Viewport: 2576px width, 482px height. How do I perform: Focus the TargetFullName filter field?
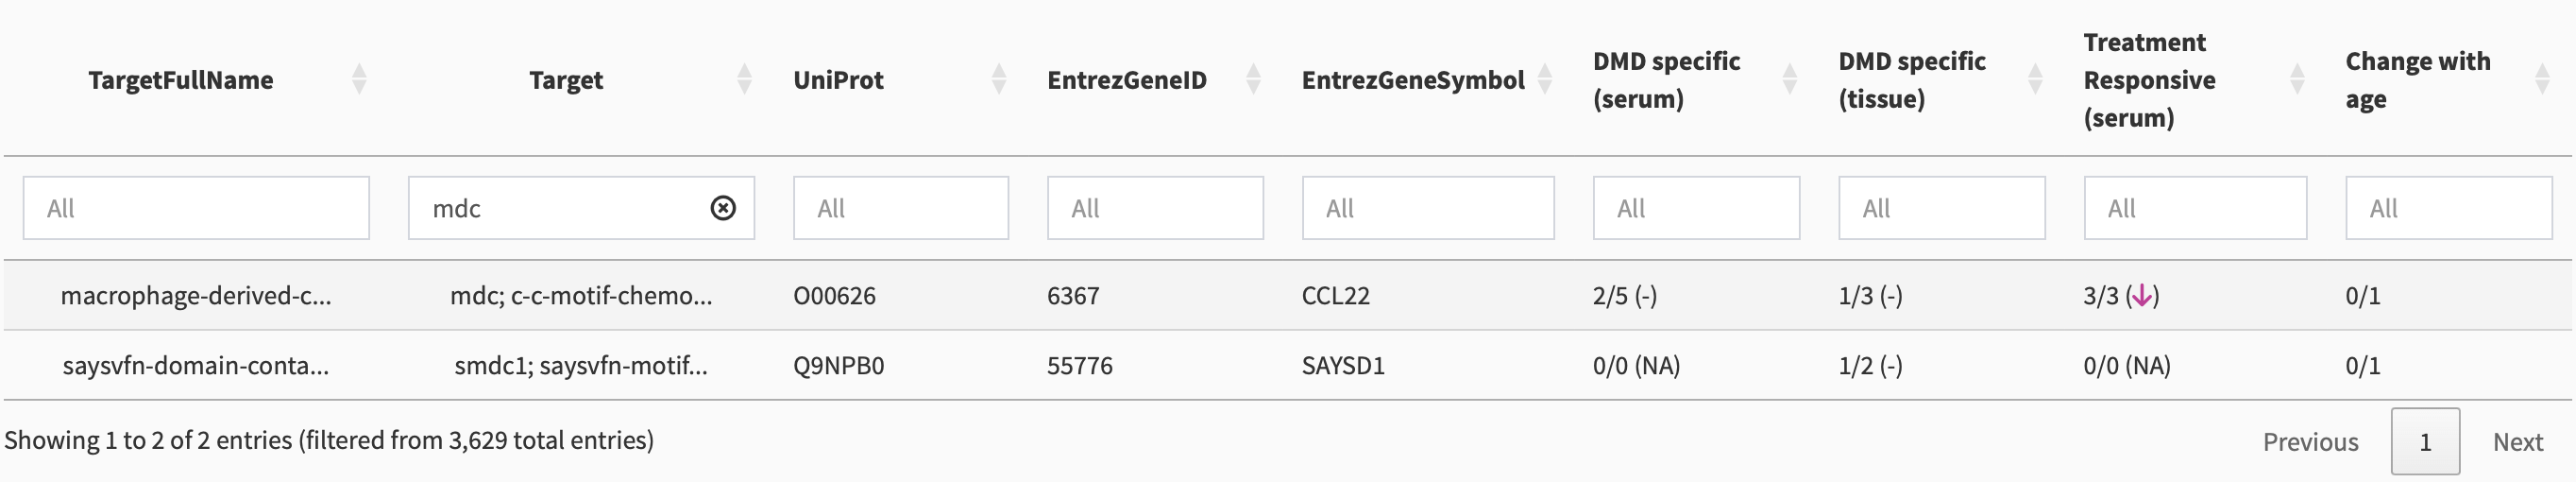pos(196,208)
